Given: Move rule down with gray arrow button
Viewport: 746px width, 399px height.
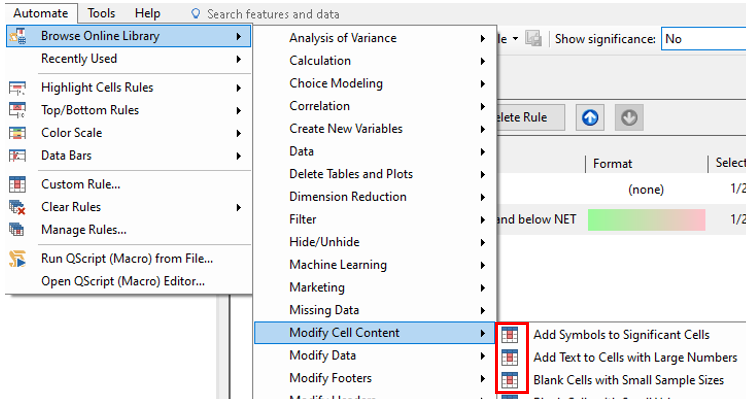Looking at the screenshot, I should [629, 117].
